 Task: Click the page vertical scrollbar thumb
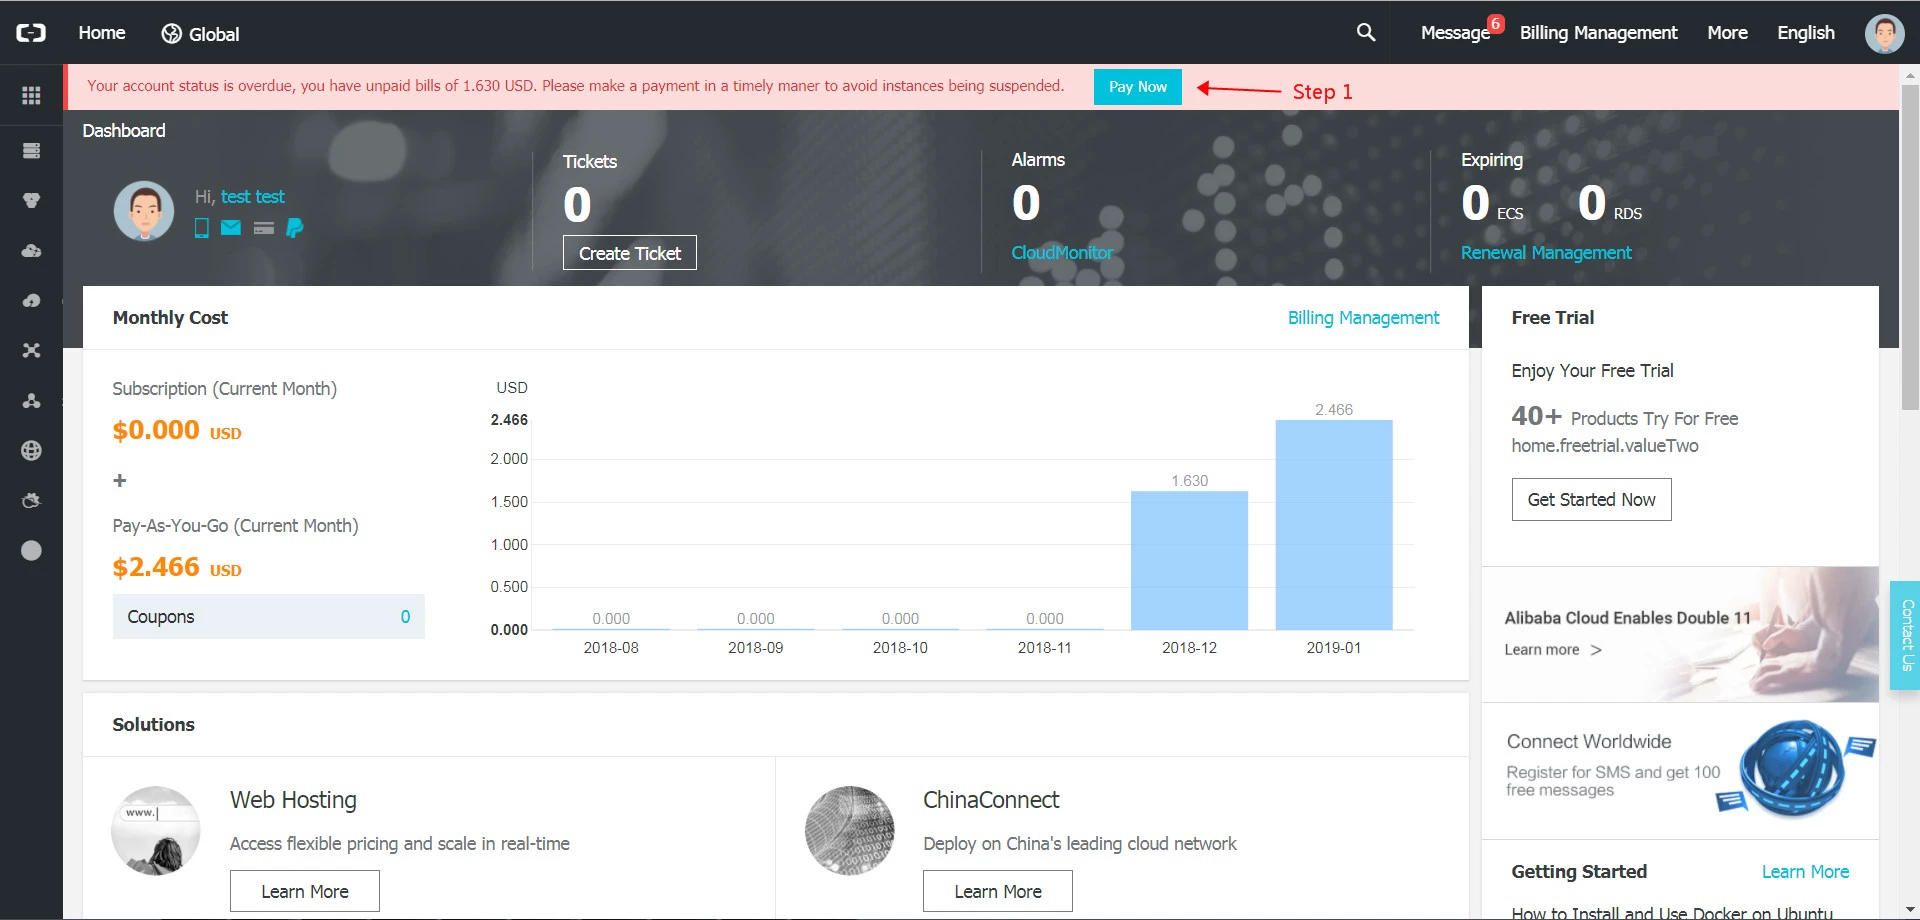point(1910,247)
